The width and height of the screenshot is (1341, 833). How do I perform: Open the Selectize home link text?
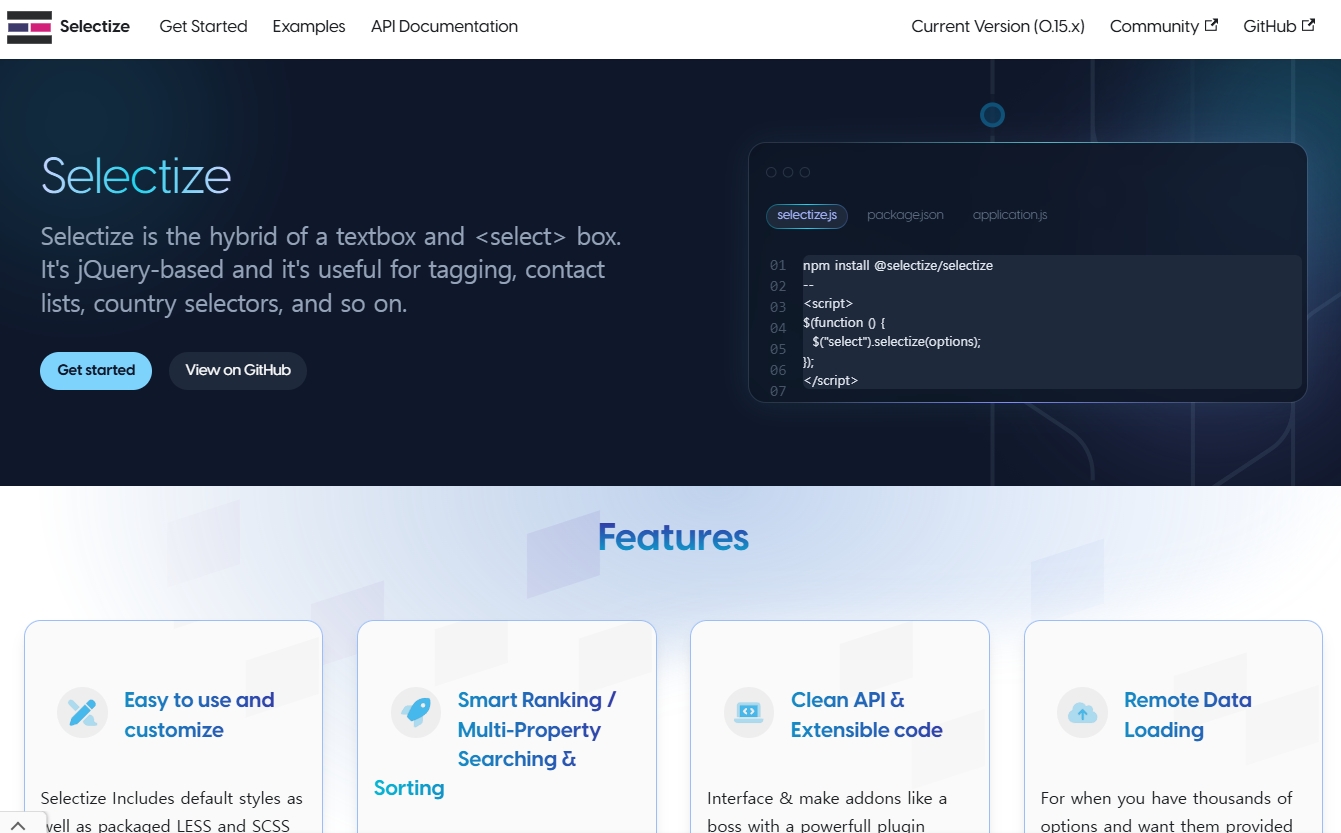tap(95, 27)
